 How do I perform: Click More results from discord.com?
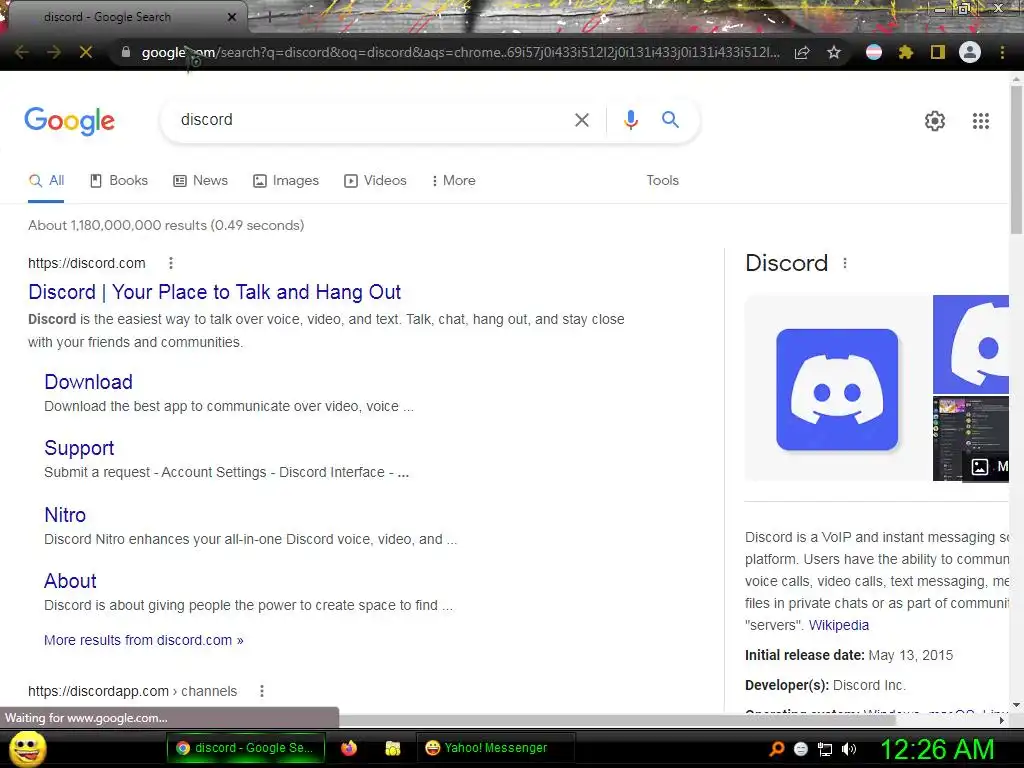pyautogui.click(x=144, y=640)
